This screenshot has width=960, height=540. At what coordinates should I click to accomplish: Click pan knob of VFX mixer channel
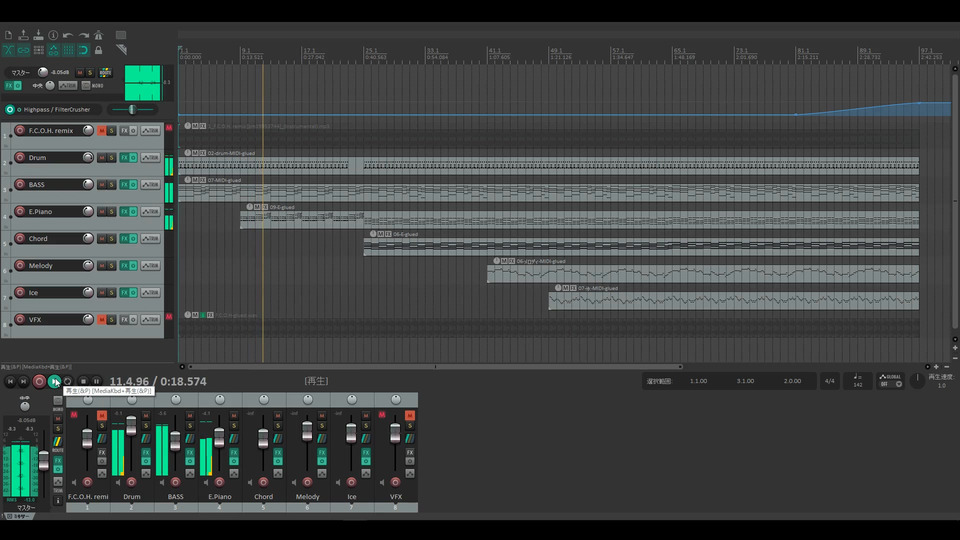pyautogui.click(x=396, y=400)
